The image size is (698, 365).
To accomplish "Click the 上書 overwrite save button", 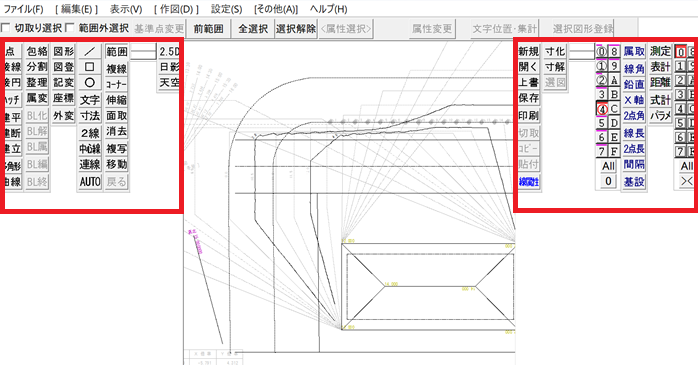I will coord(528,83).
